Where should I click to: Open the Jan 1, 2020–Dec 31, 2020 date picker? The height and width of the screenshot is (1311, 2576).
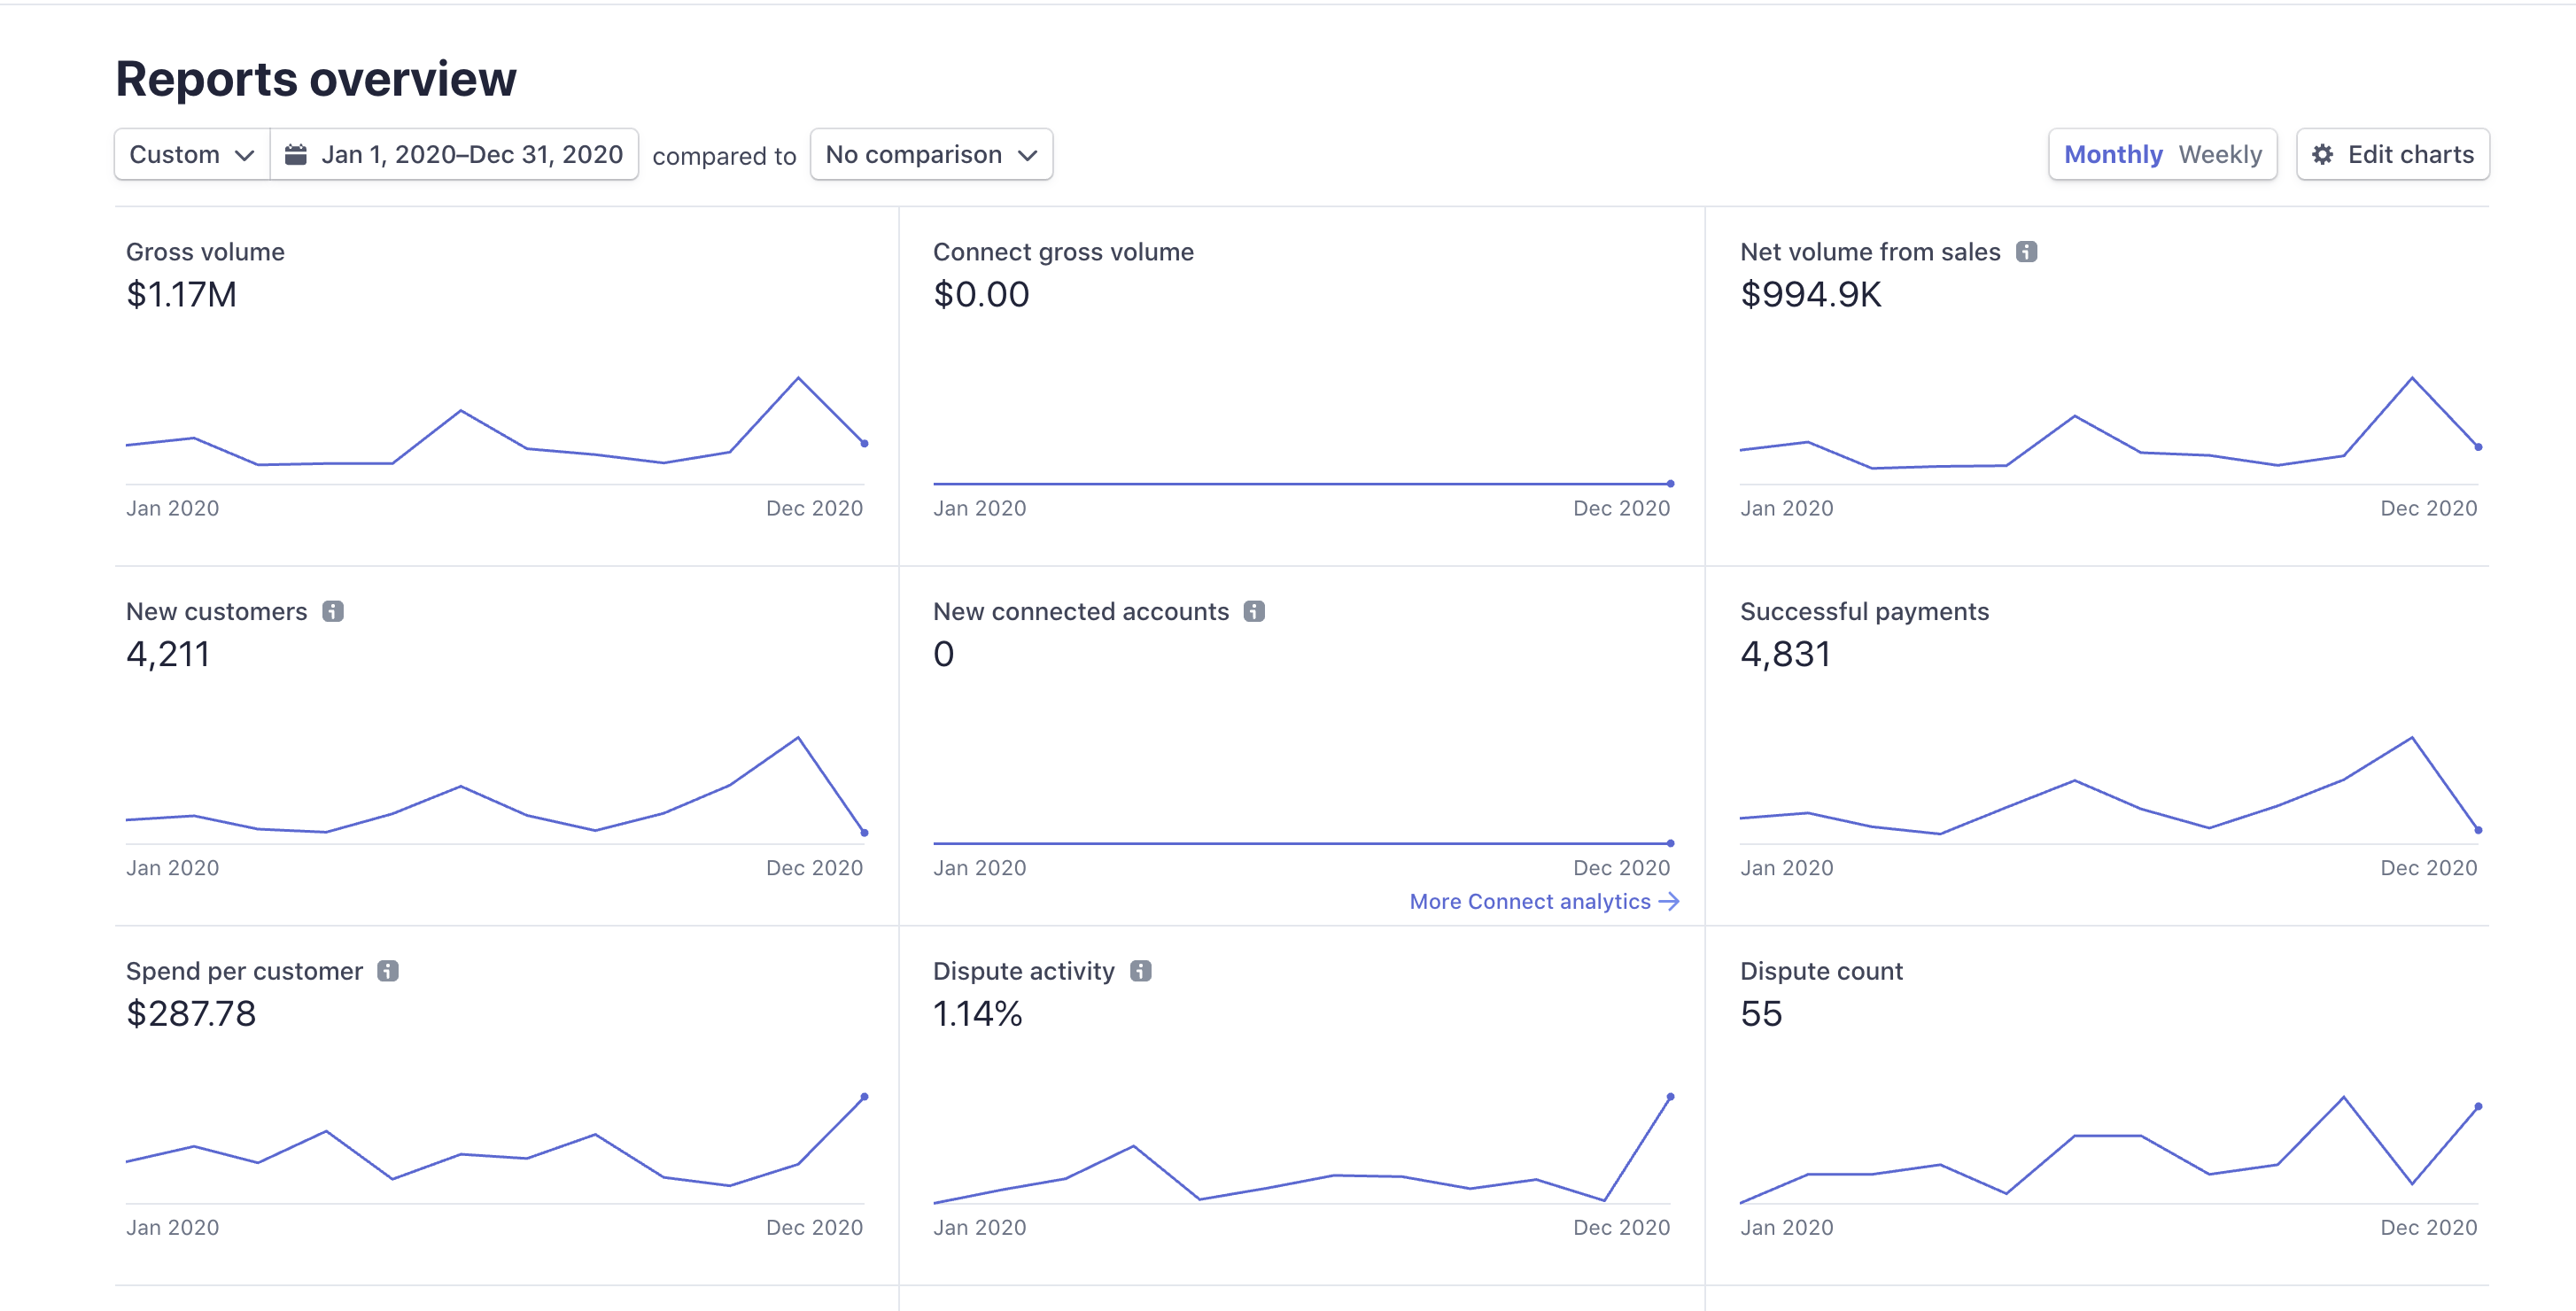pos(470,154)
